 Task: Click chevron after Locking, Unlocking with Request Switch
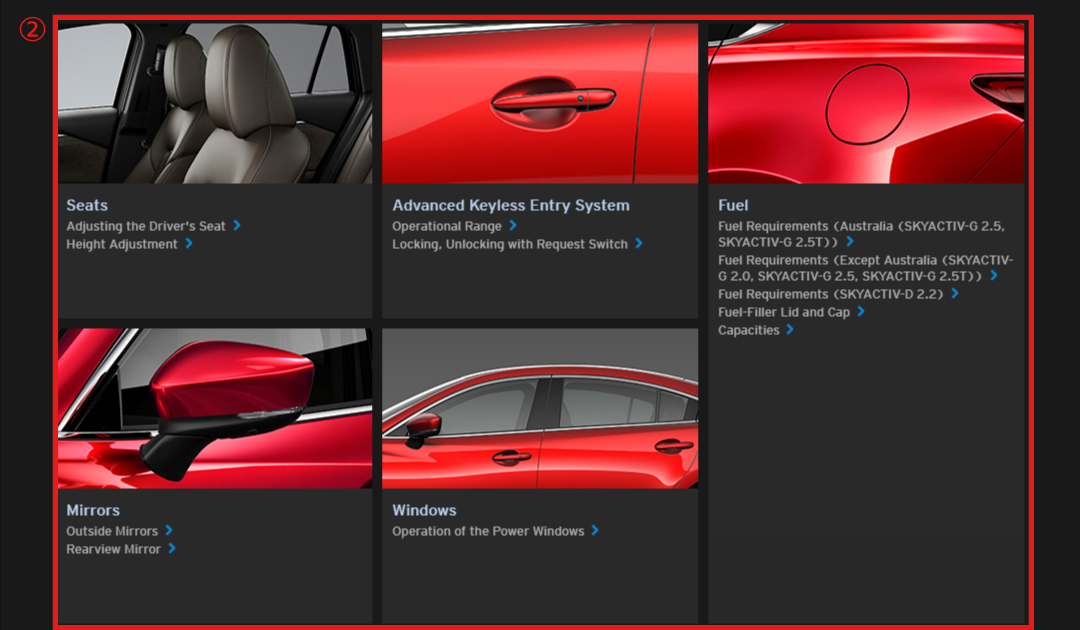pyautogui.click(x=639, y=243)
